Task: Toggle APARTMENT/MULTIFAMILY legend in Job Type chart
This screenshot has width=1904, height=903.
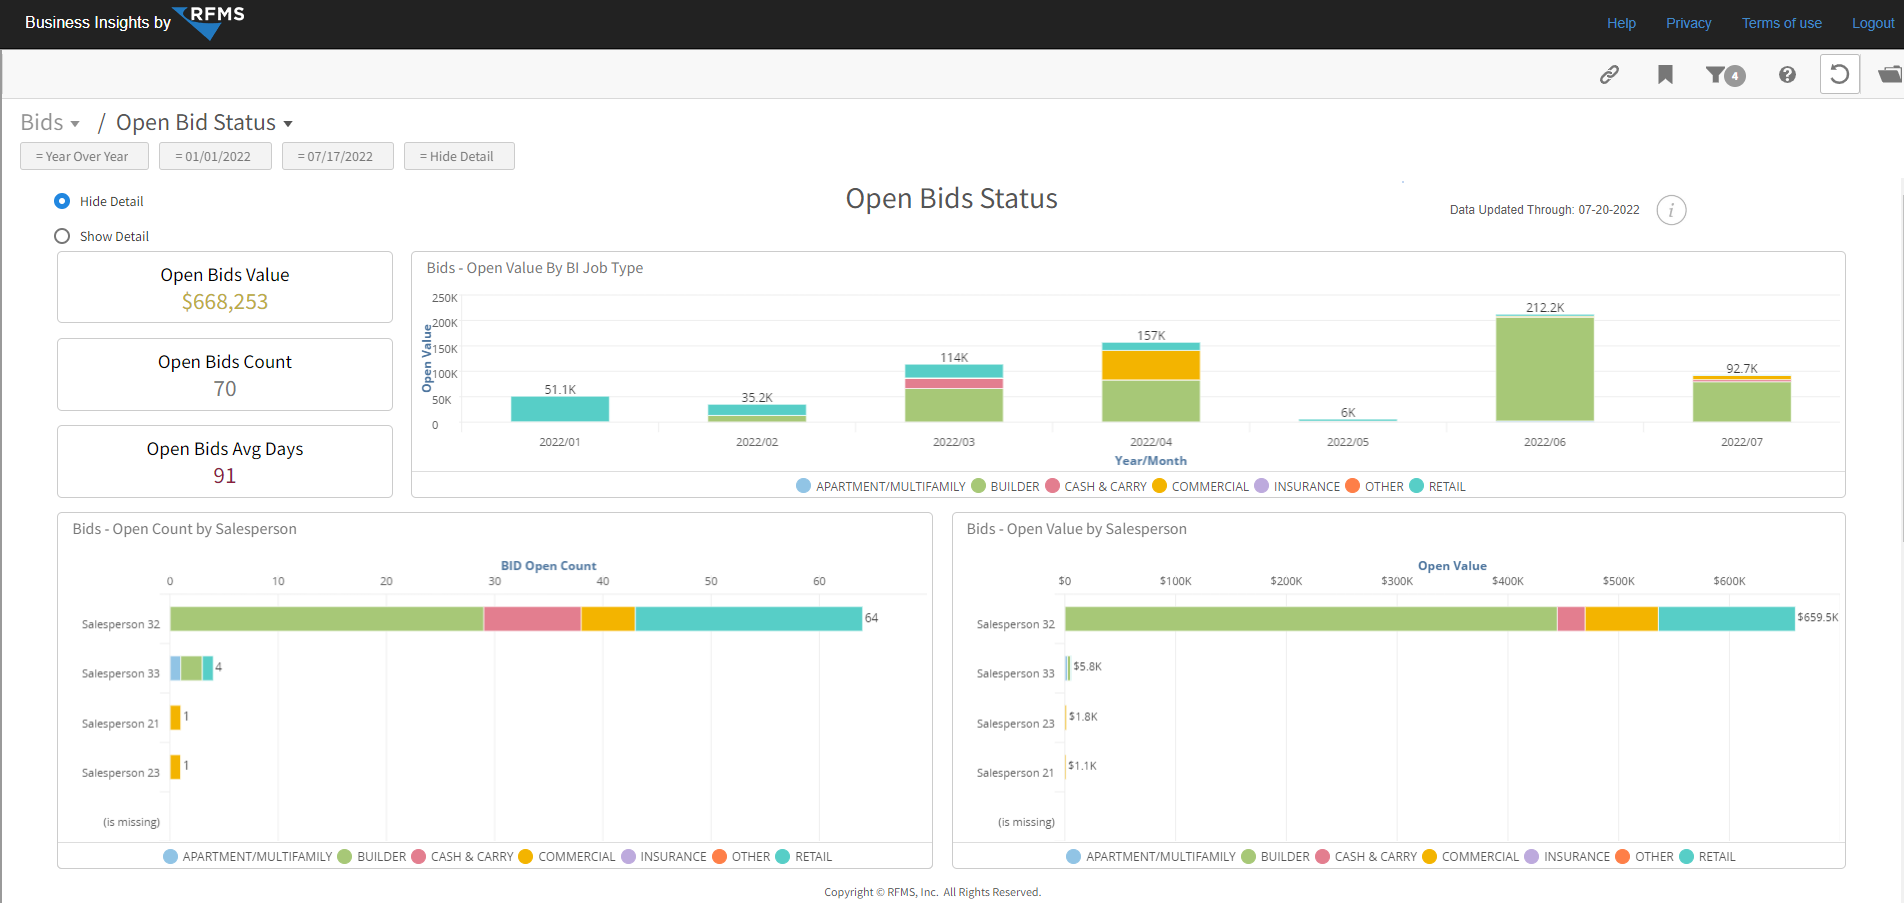Action: 881,486
